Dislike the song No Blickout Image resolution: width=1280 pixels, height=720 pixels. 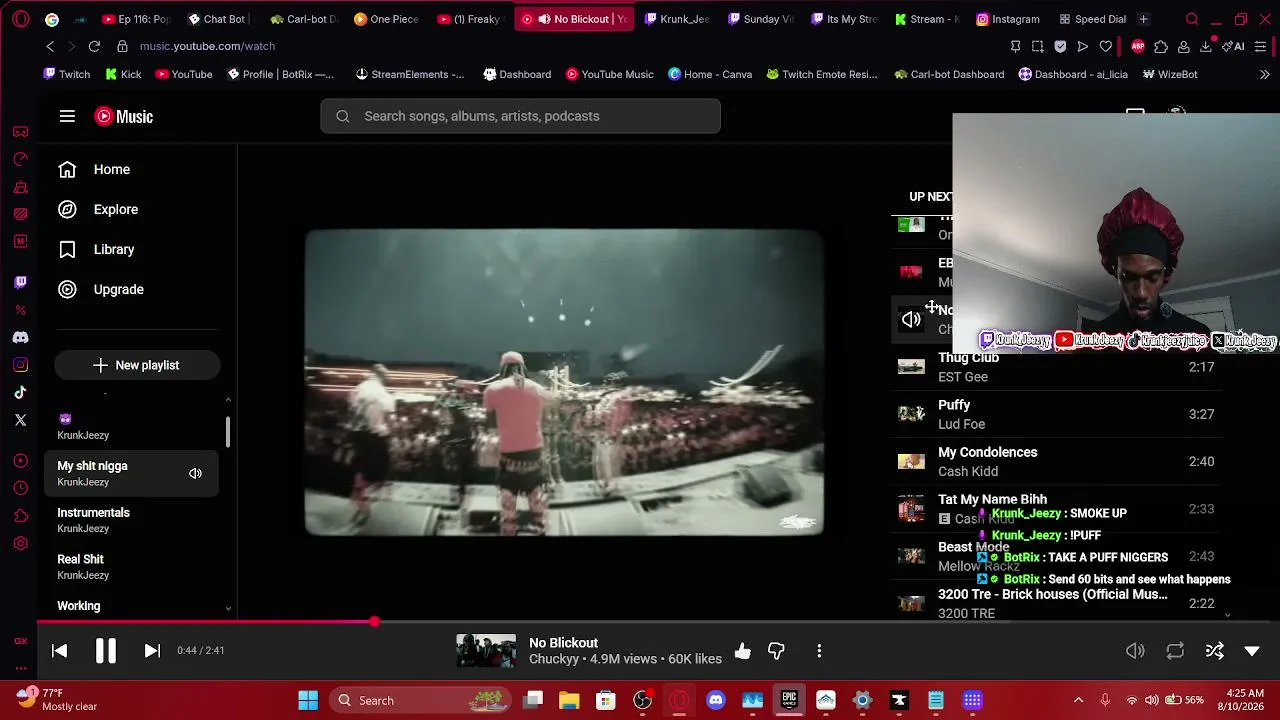[x=776, y=651]
